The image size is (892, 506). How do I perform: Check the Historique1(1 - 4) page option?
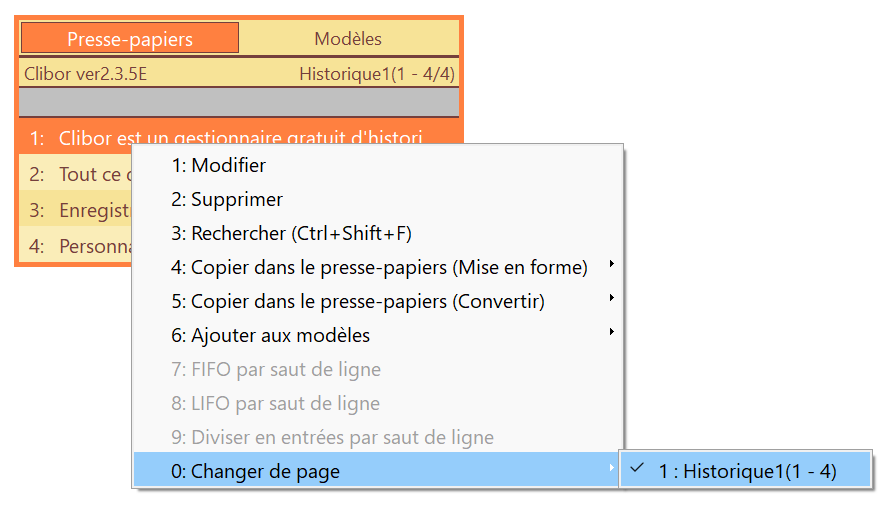(746, 471)
